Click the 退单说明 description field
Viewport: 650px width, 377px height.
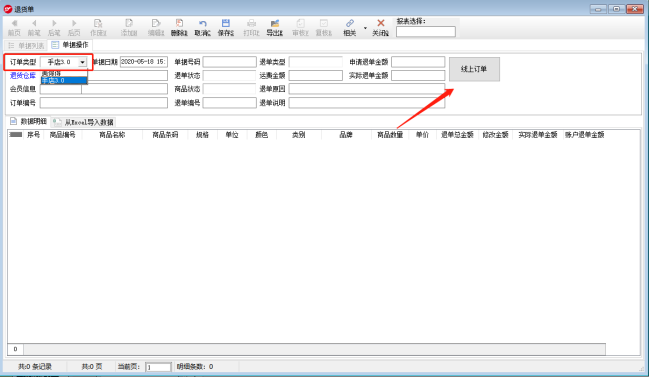[367, 102]
